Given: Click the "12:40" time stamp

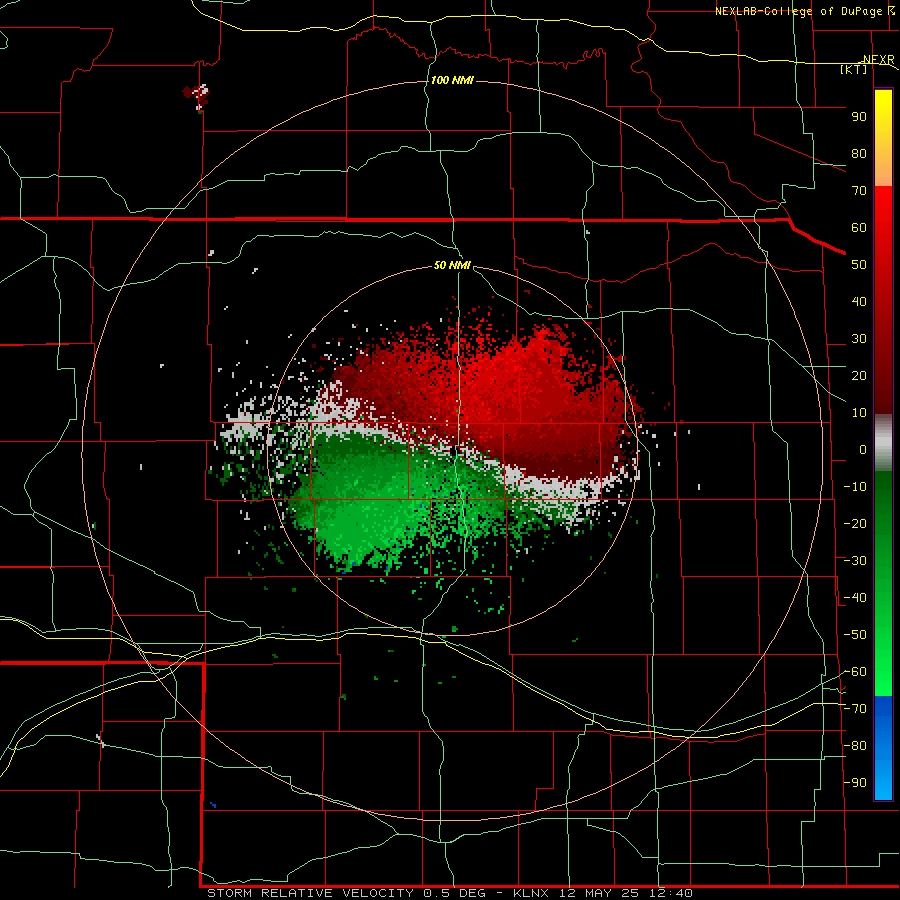Looking at the screenshot, I should [x=672, y=893].
